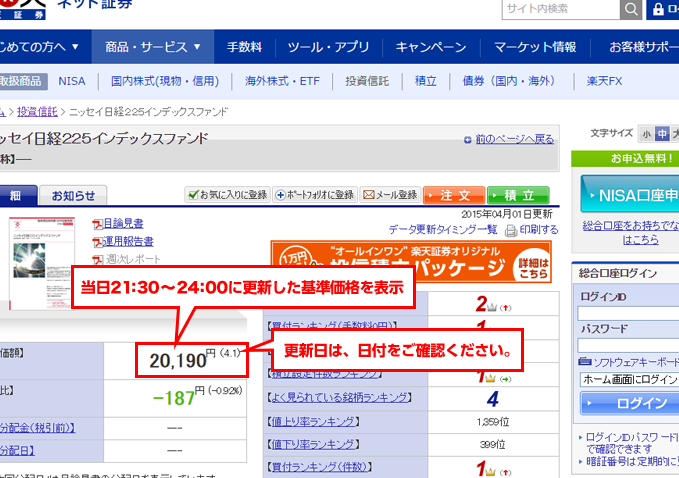Click the PDF icon beside 運用報告書
679x478 pixels.
click(x=97, y=242)
